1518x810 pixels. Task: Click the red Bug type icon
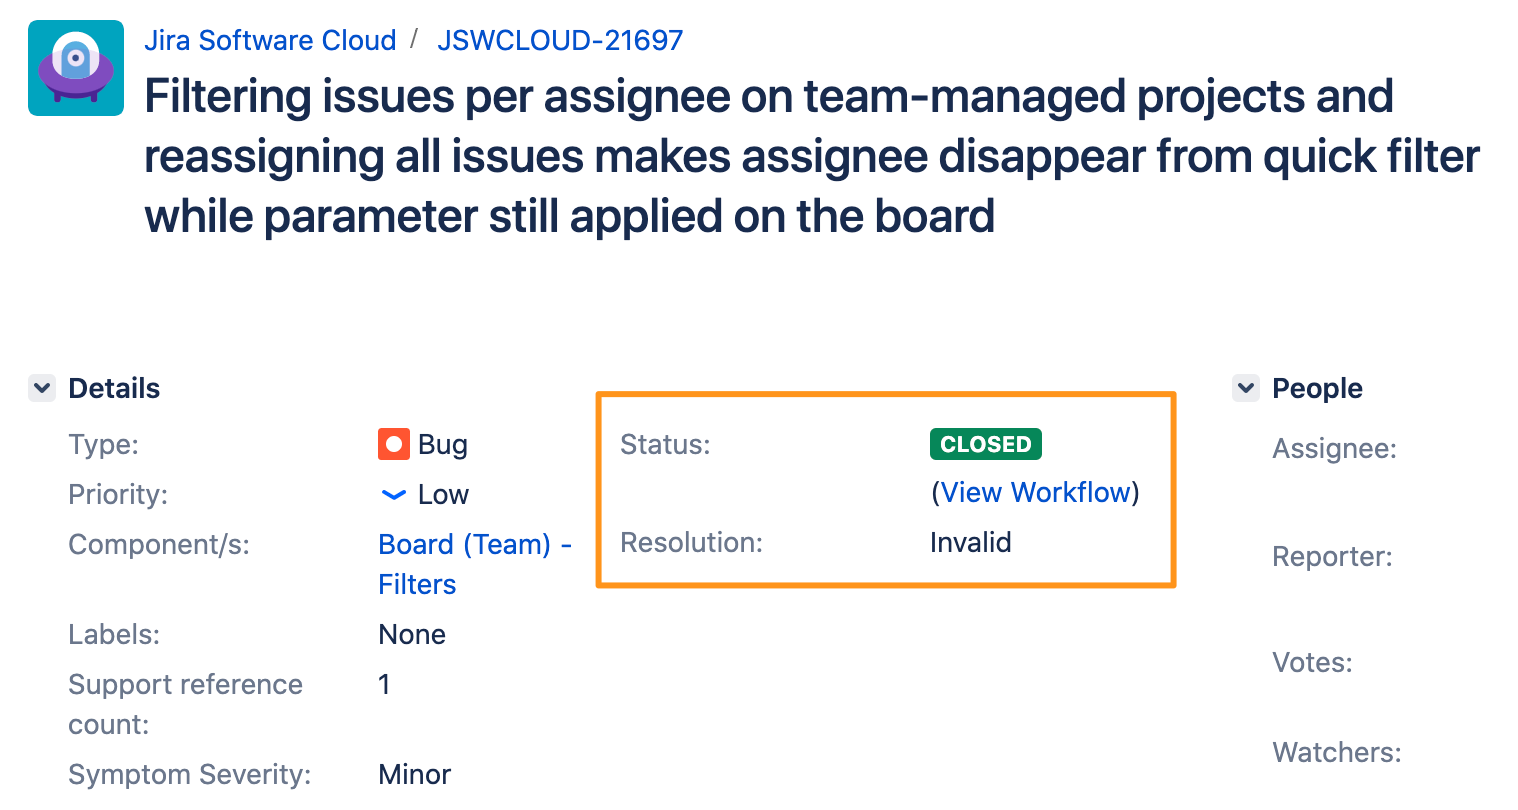click(x=394, y=444)
